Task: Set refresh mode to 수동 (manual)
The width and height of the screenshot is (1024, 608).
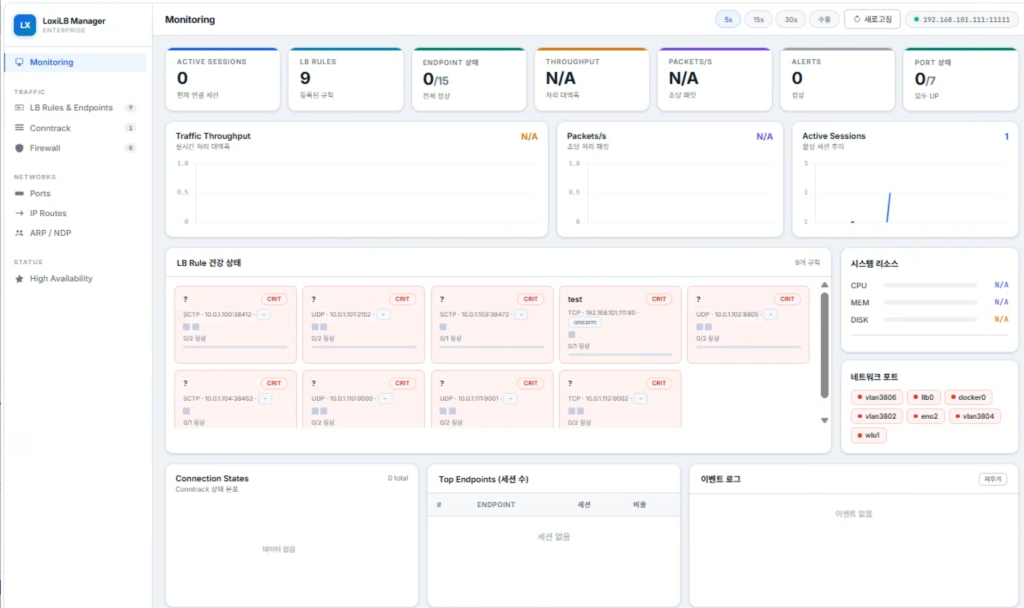Action: coord(823,19)
